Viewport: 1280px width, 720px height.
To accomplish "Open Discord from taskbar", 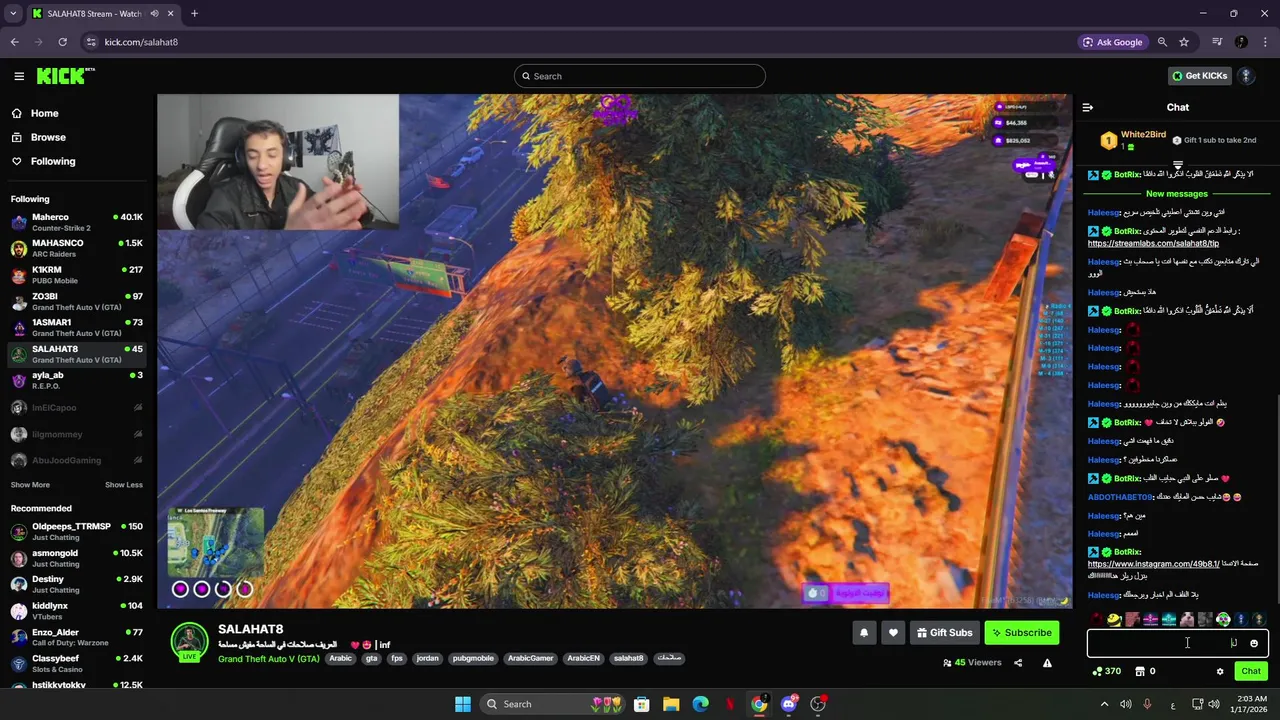I will 789,704.
